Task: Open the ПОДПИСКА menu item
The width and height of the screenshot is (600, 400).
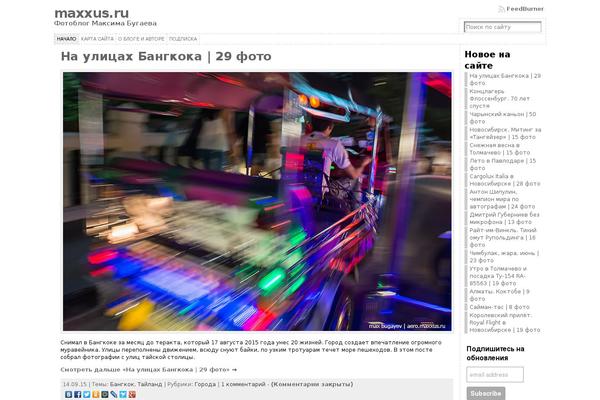Action: point(183,39)
